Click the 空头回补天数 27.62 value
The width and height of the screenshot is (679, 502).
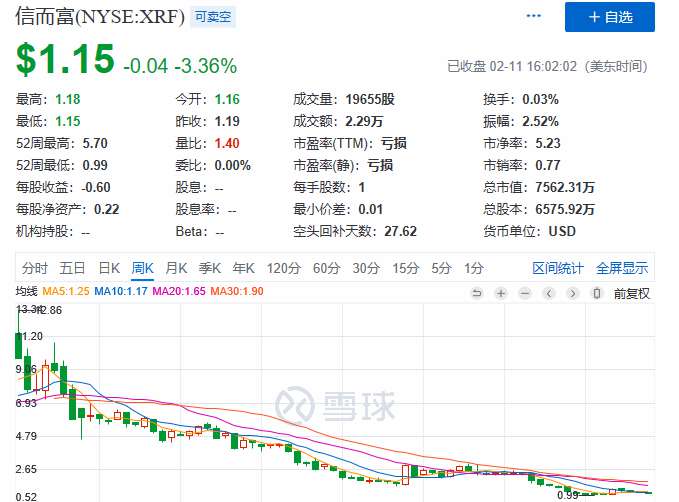(x=400, y=231)
